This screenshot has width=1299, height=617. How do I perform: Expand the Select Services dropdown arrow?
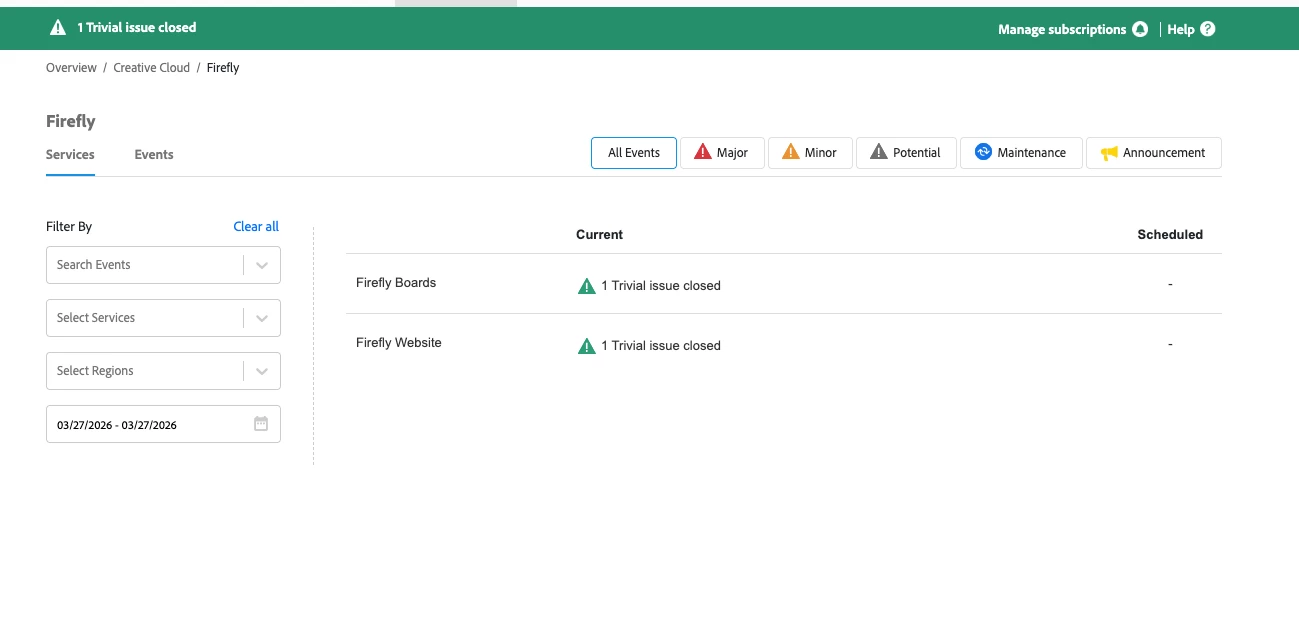262,318
